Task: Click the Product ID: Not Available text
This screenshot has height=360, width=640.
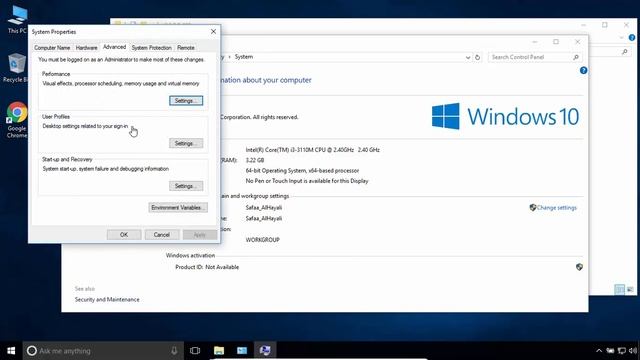Action: 207,267
